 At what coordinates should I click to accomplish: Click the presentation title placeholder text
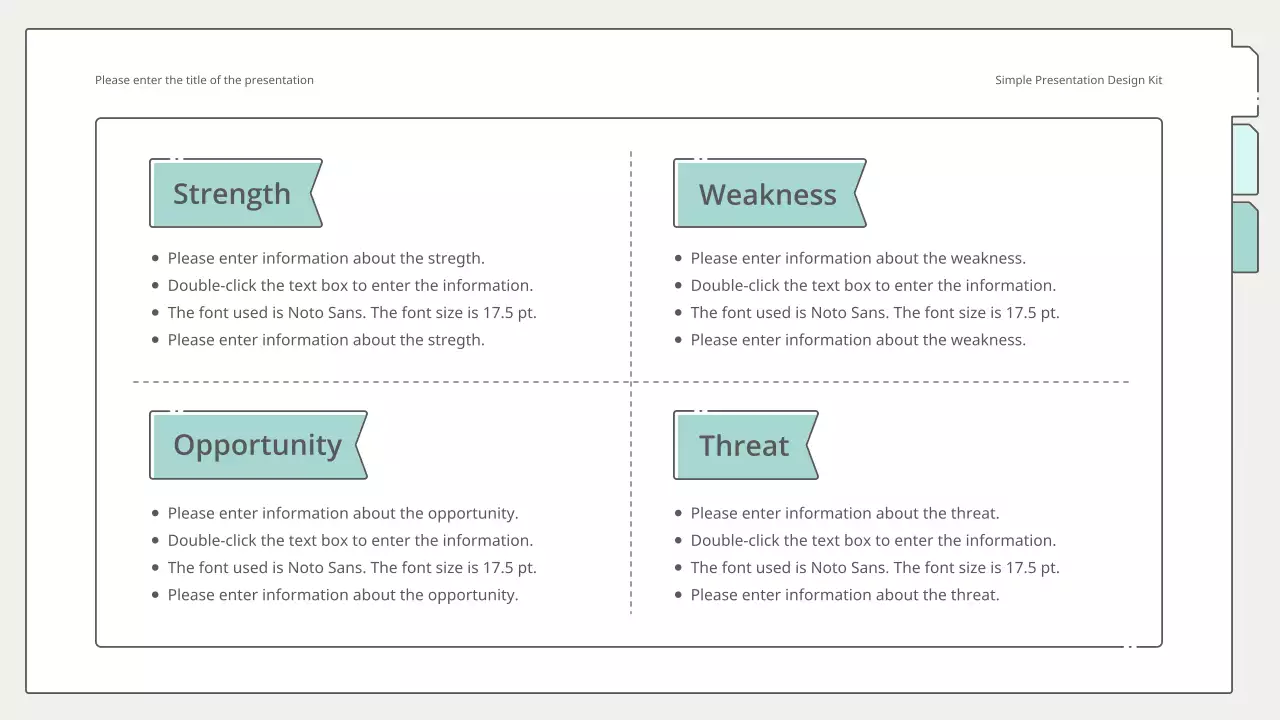click(x=204, y=80)
